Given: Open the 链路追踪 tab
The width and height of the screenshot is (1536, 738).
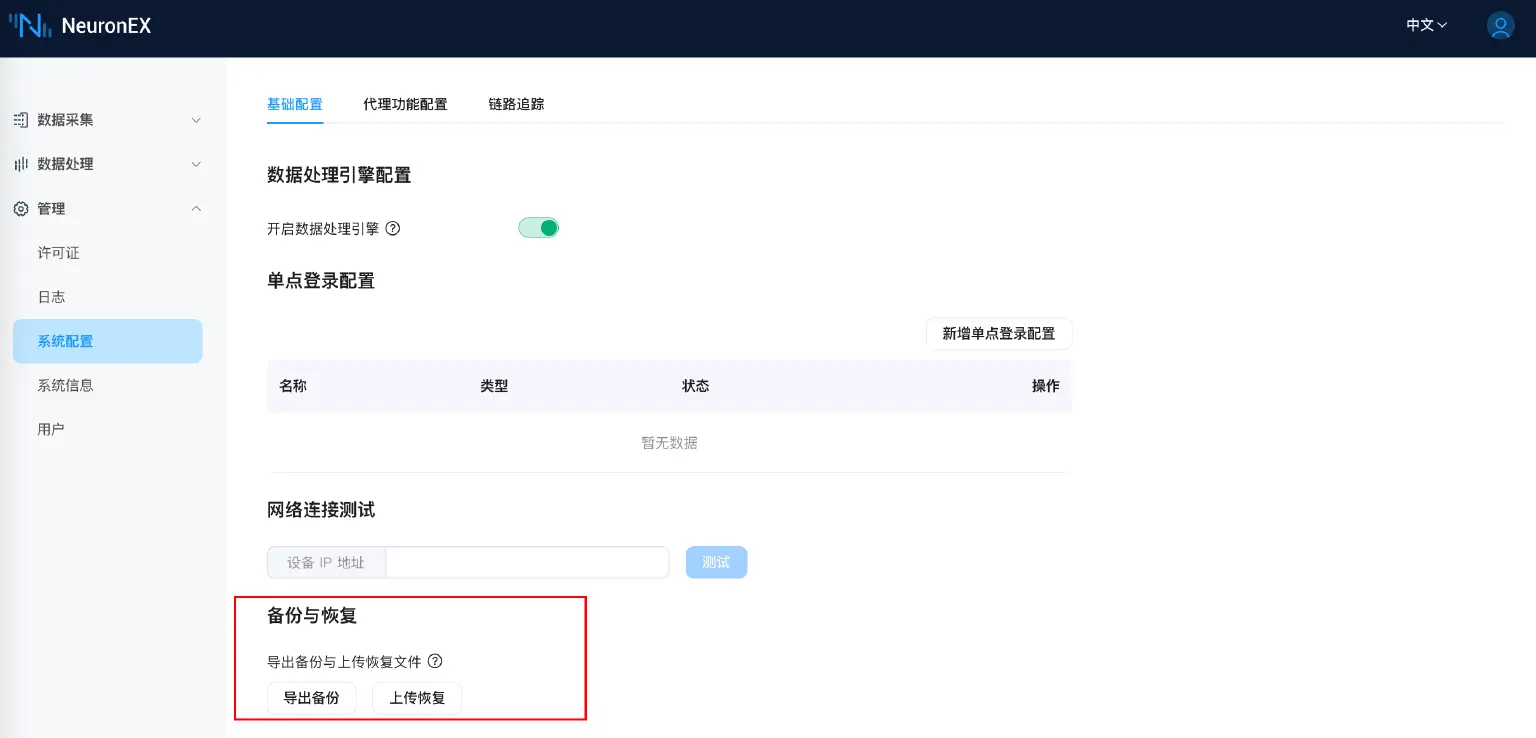Looking at the screenshot, I should pos(516,104).
